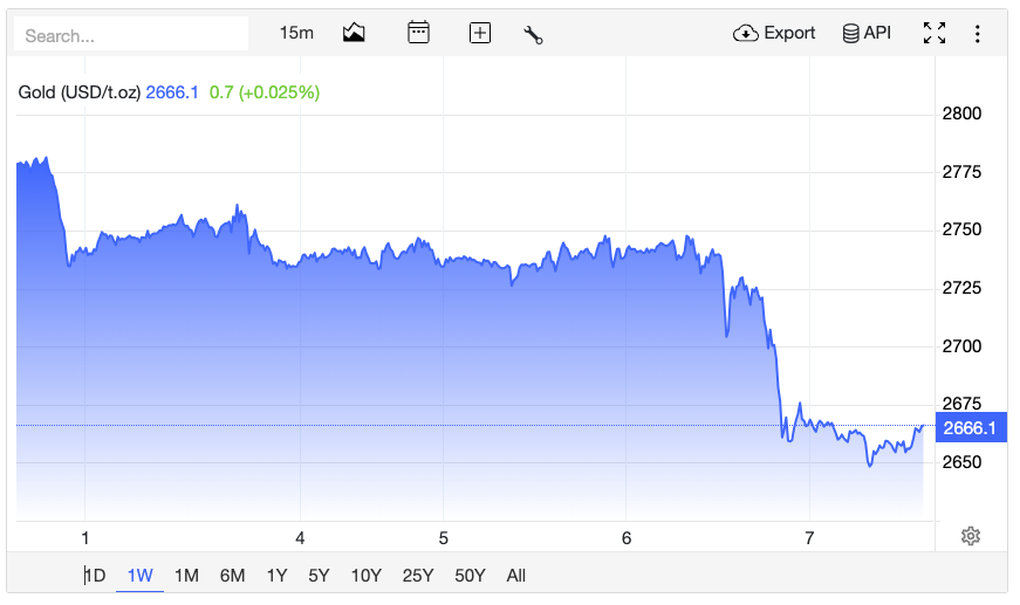
Task: Show the All time range
Action: coord(516,575)
